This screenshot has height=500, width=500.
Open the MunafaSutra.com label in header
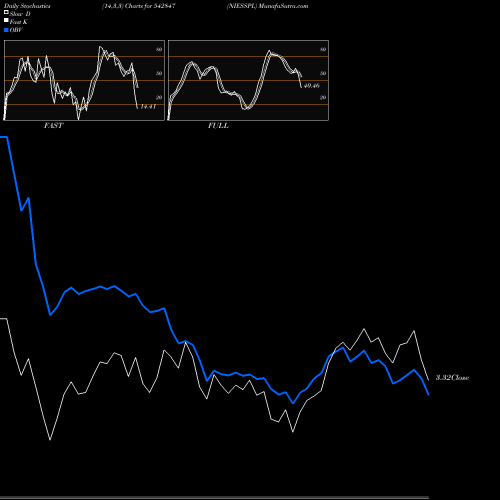[283, 6]
